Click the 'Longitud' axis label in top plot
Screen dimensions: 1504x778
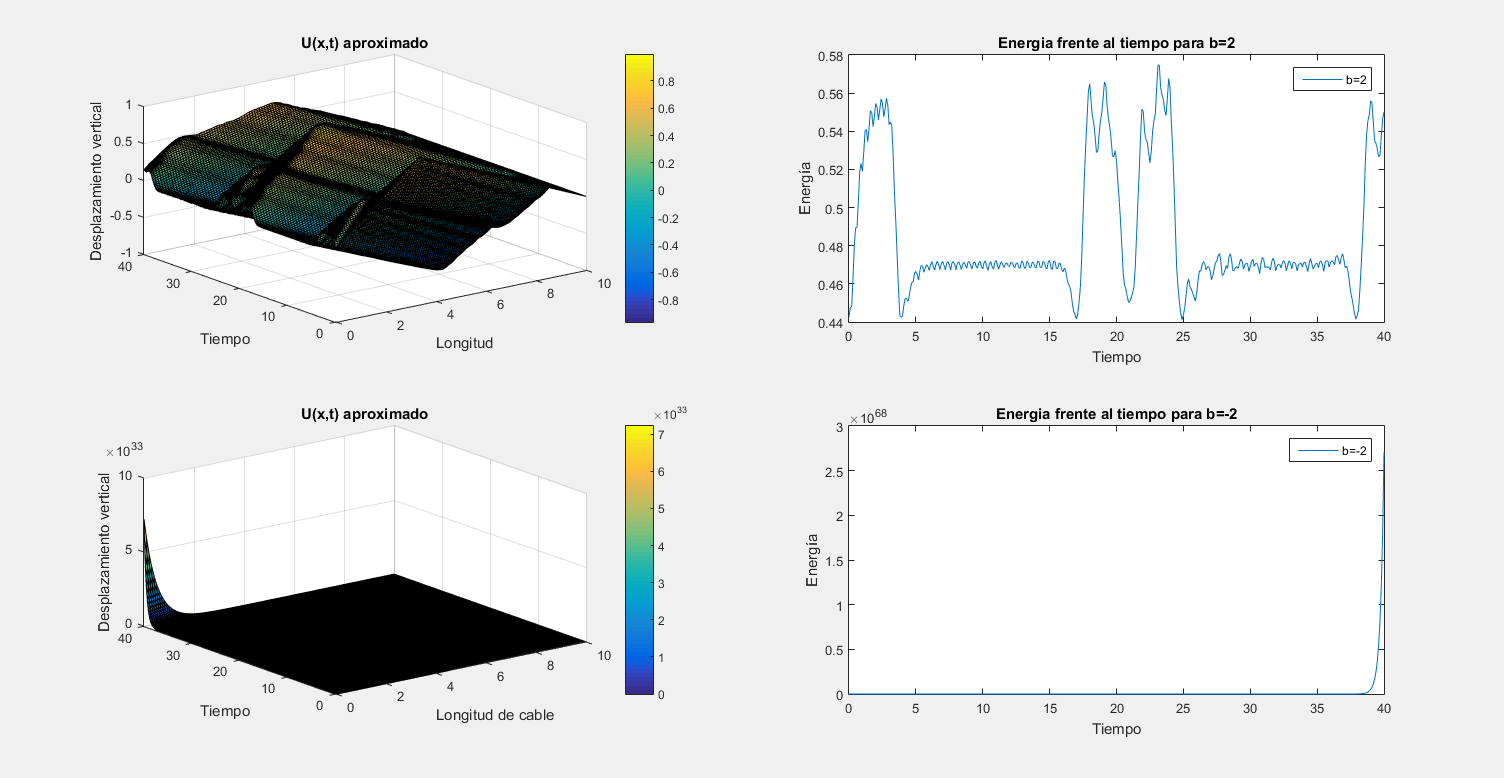(x=464, y=343)
